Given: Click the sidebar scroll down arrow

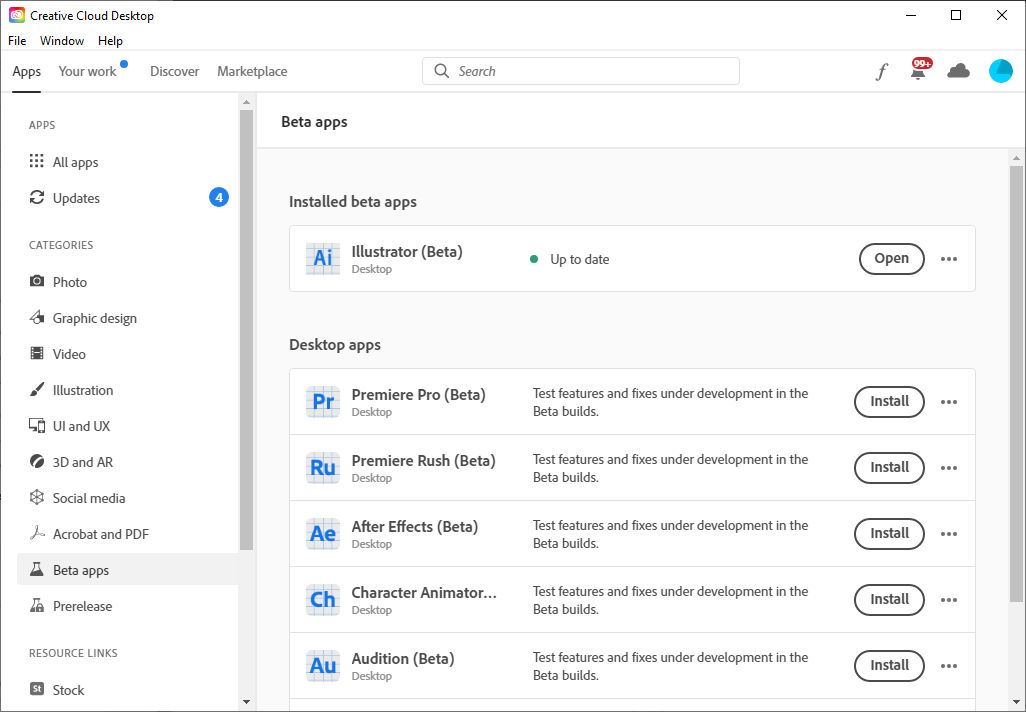Looking at the screenshot, I should [x=246, y=702].
